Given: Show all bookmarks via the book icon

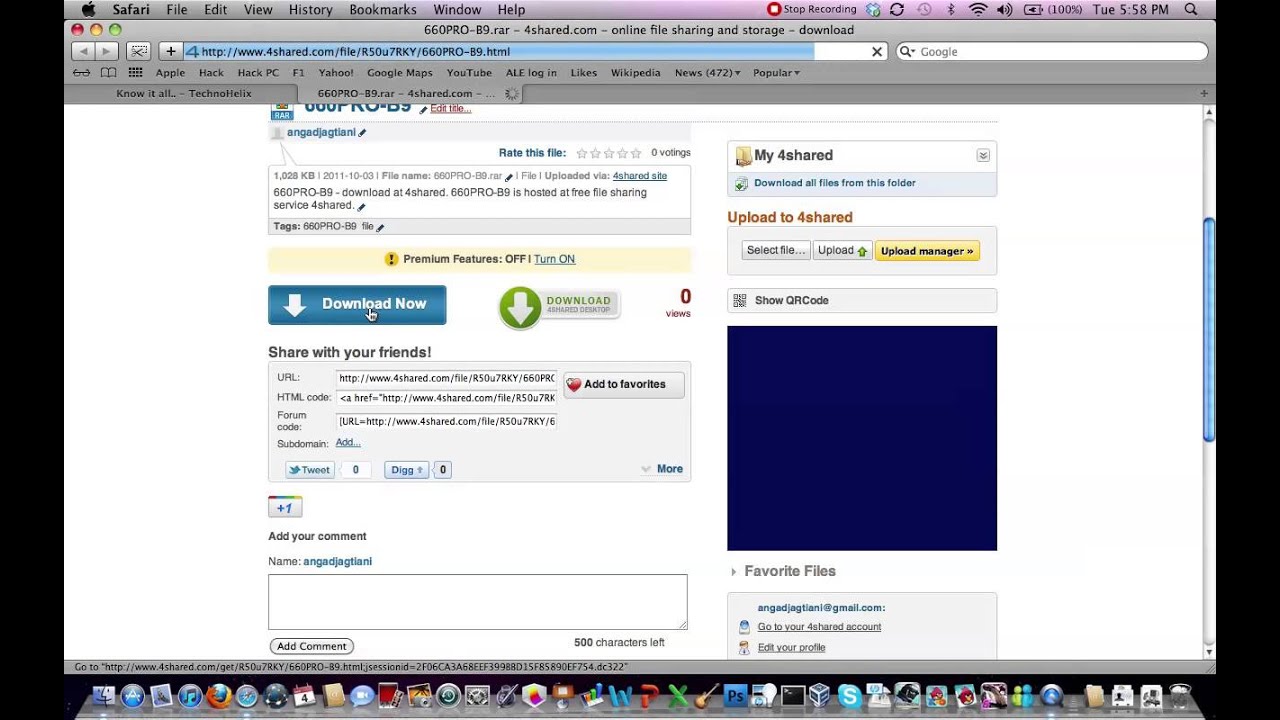Looking at the screenshot, I should click(108, 73).
